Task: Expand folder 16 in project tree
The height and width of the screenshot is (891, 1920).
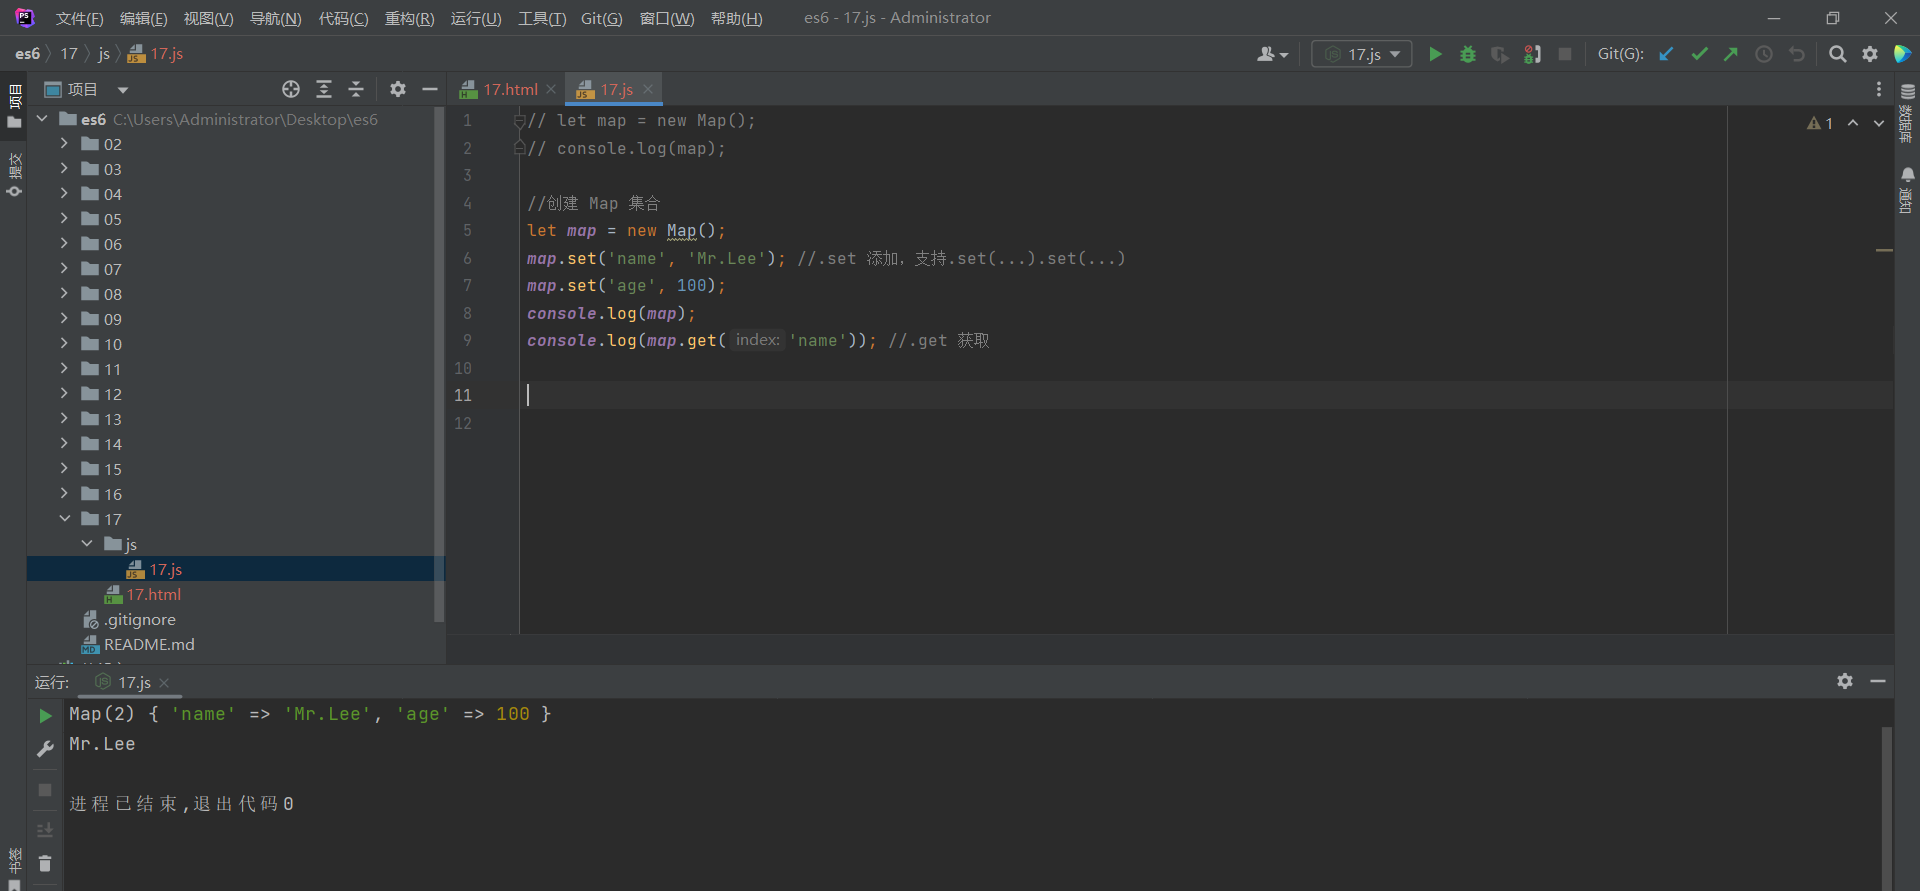Action: pos(64,494)
